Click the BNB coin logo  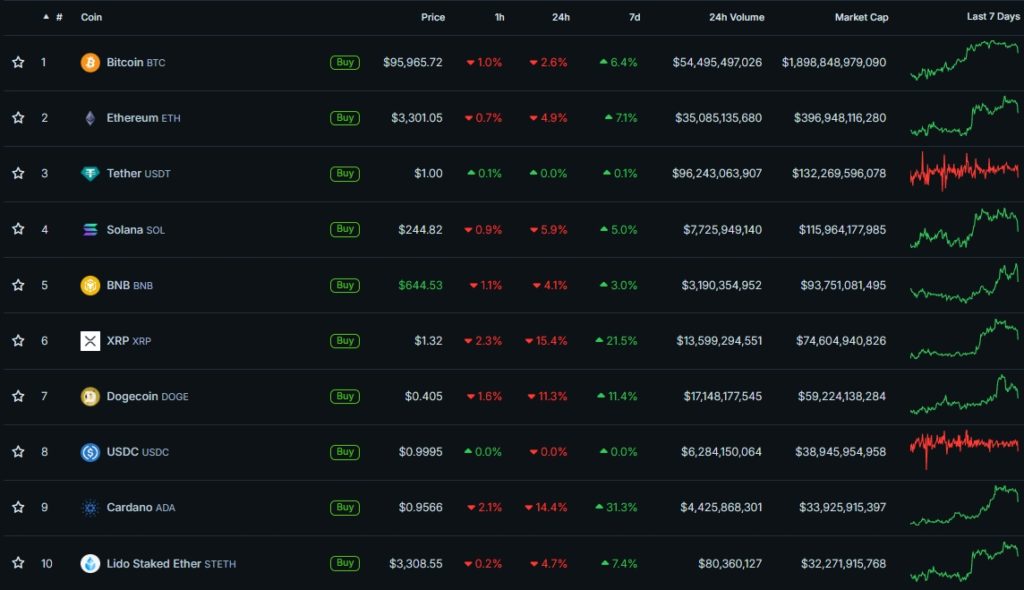click(x=90, y=286)
